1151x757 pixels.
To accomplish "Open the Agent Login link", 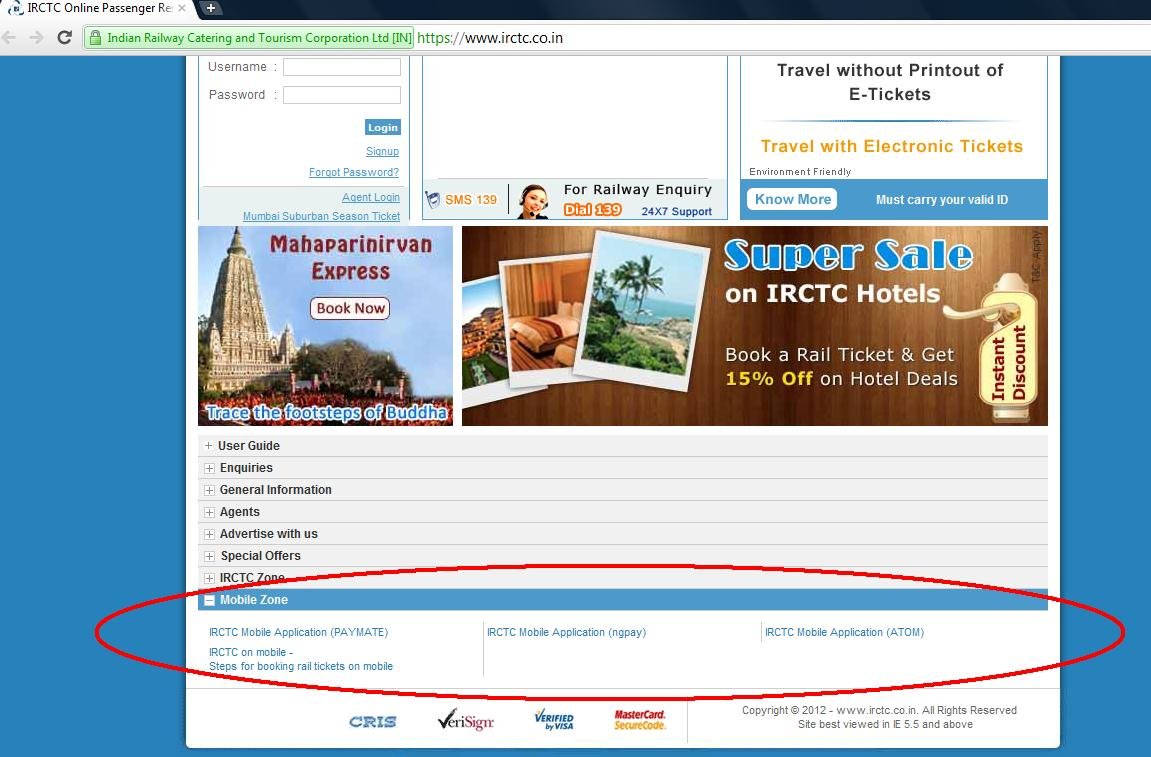I will [x=371, y=197].
